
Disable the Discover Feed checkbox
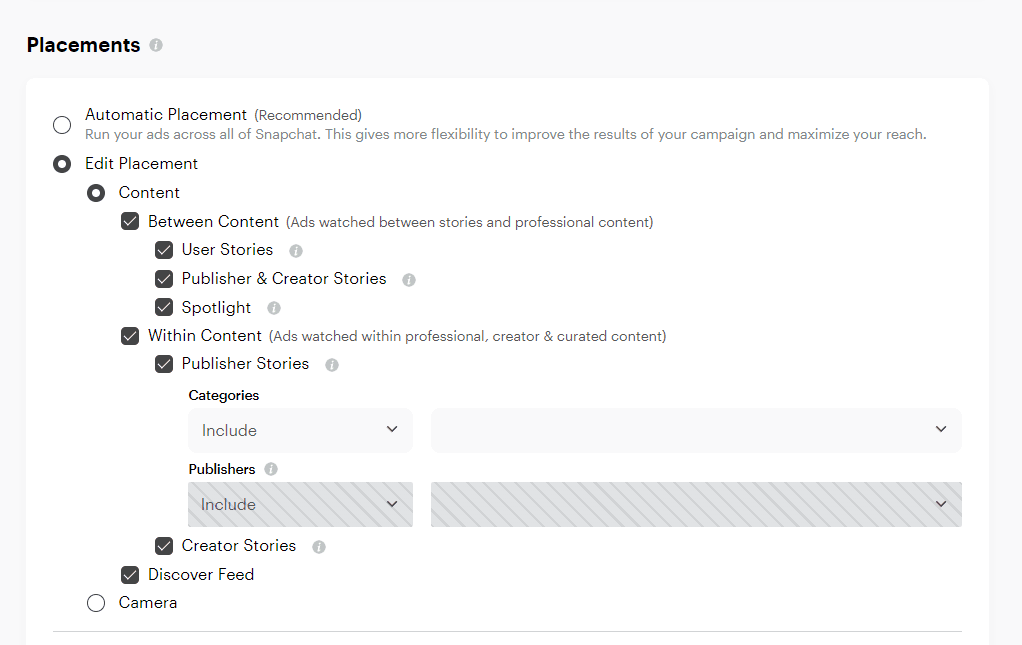click(130, 575)
